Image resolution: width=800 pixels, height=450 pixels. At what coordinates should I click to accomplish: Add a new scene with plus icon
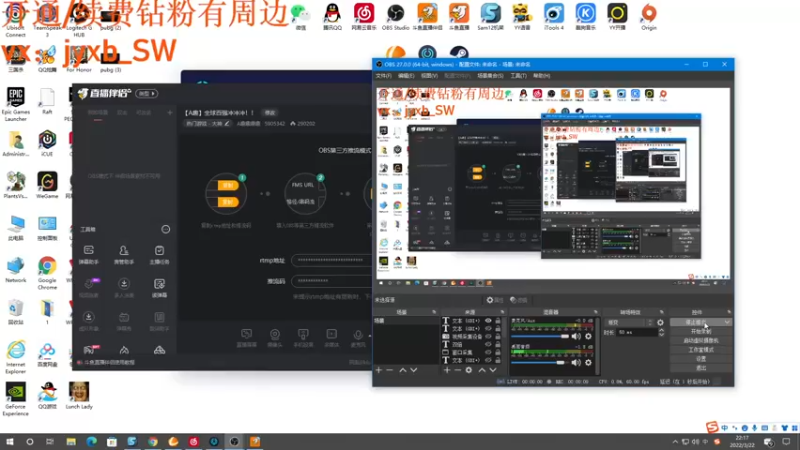click(x=379, y=370)
